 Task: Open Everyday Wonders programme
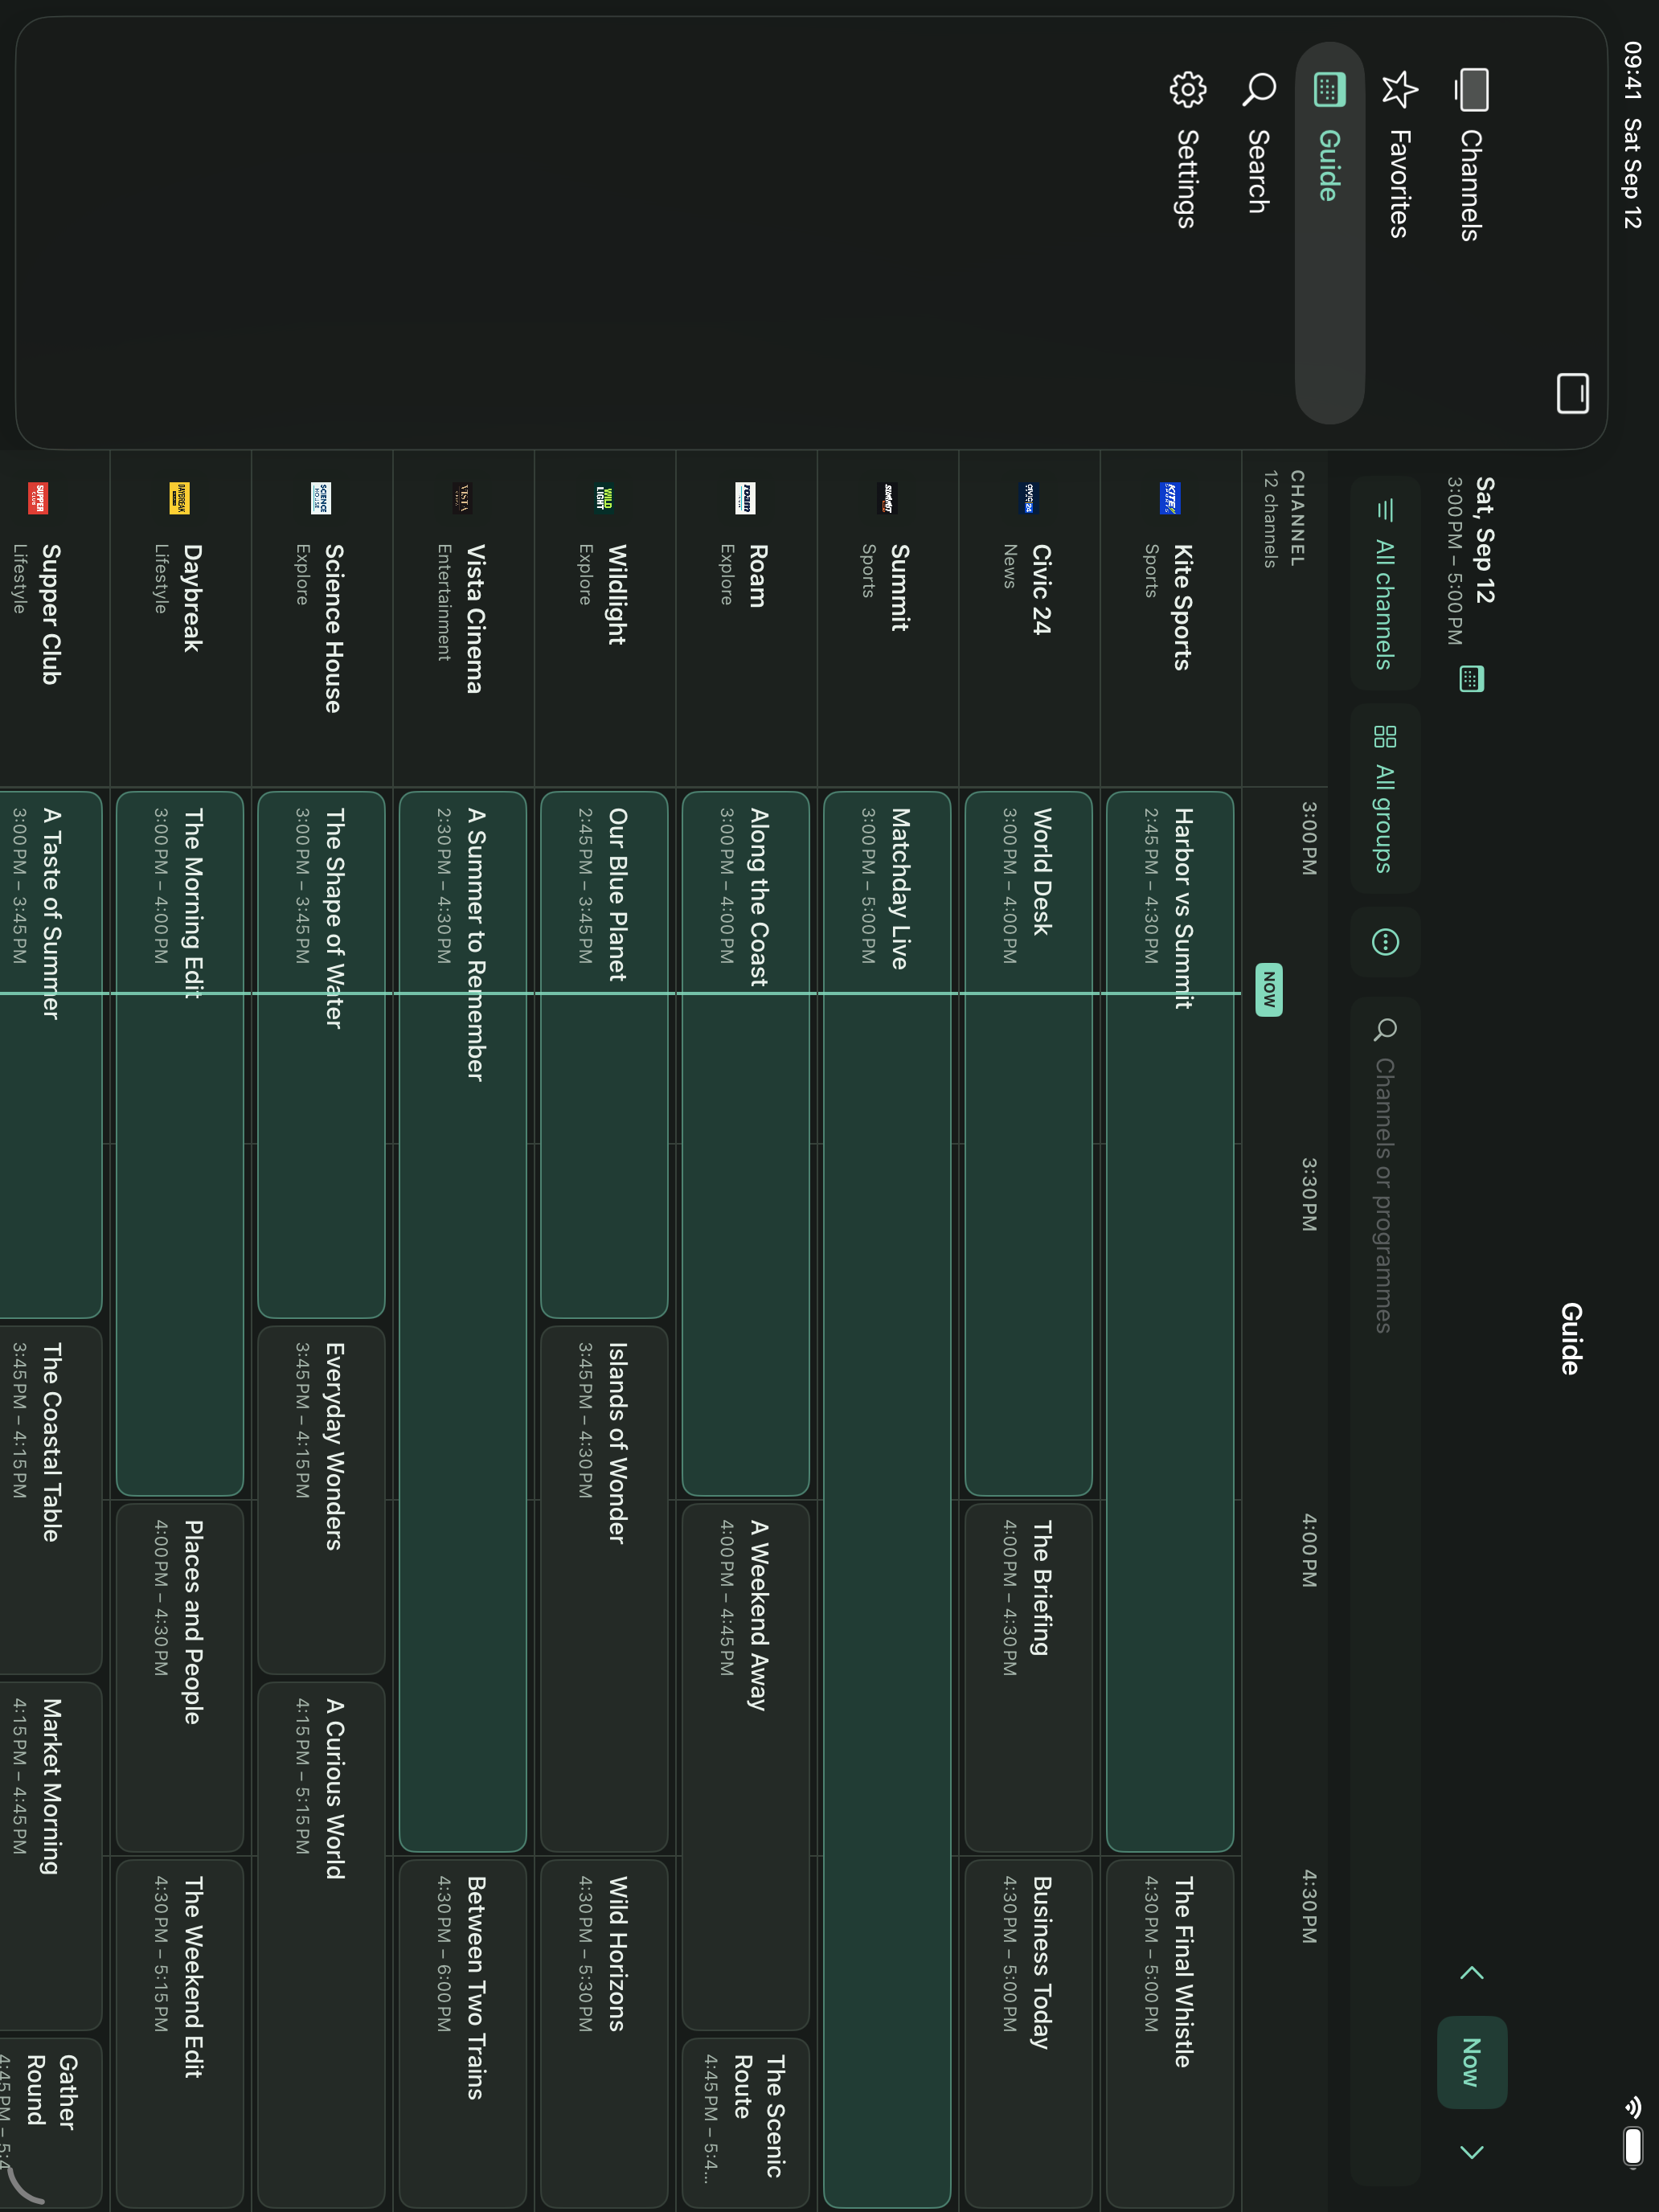(x=321, y=1500)
